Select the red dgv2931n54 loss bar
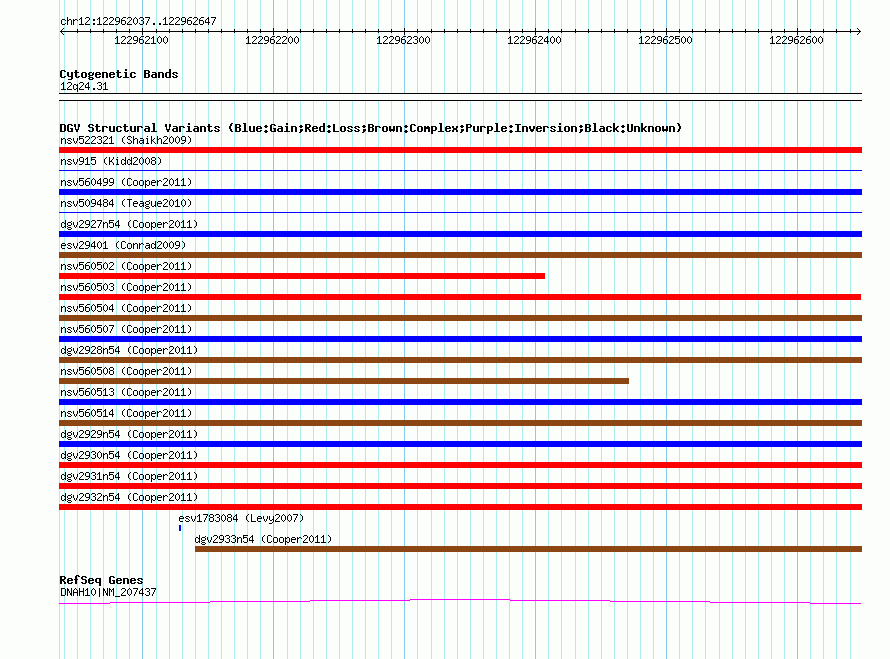 point(460,486)
